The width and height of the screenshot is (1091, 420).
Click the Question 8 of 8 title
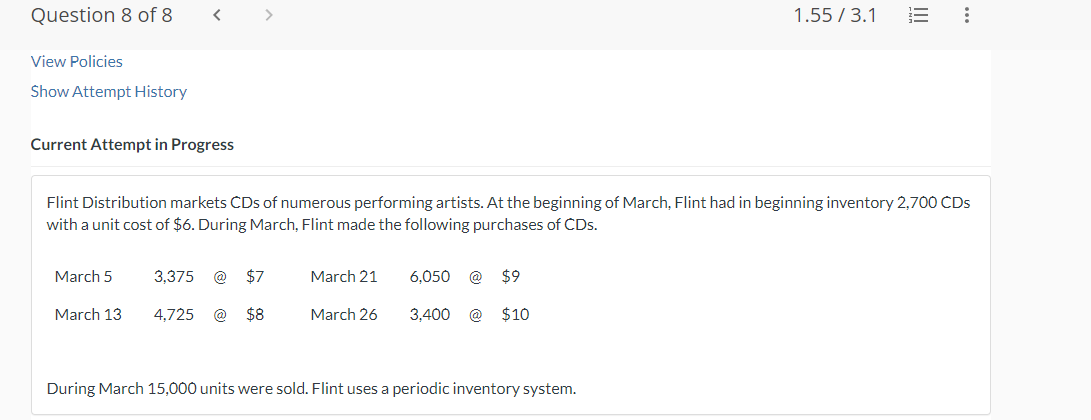tap(101, 16)
